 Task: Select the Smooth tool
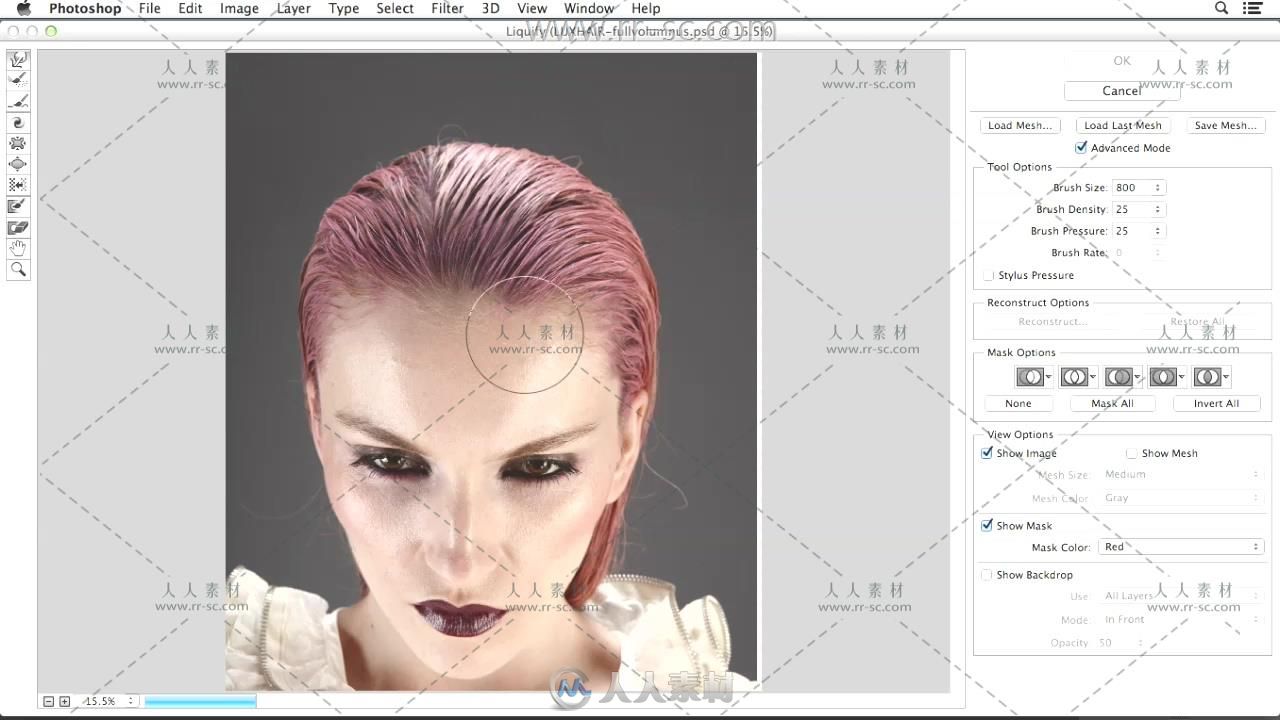click(x=18, y=102)
